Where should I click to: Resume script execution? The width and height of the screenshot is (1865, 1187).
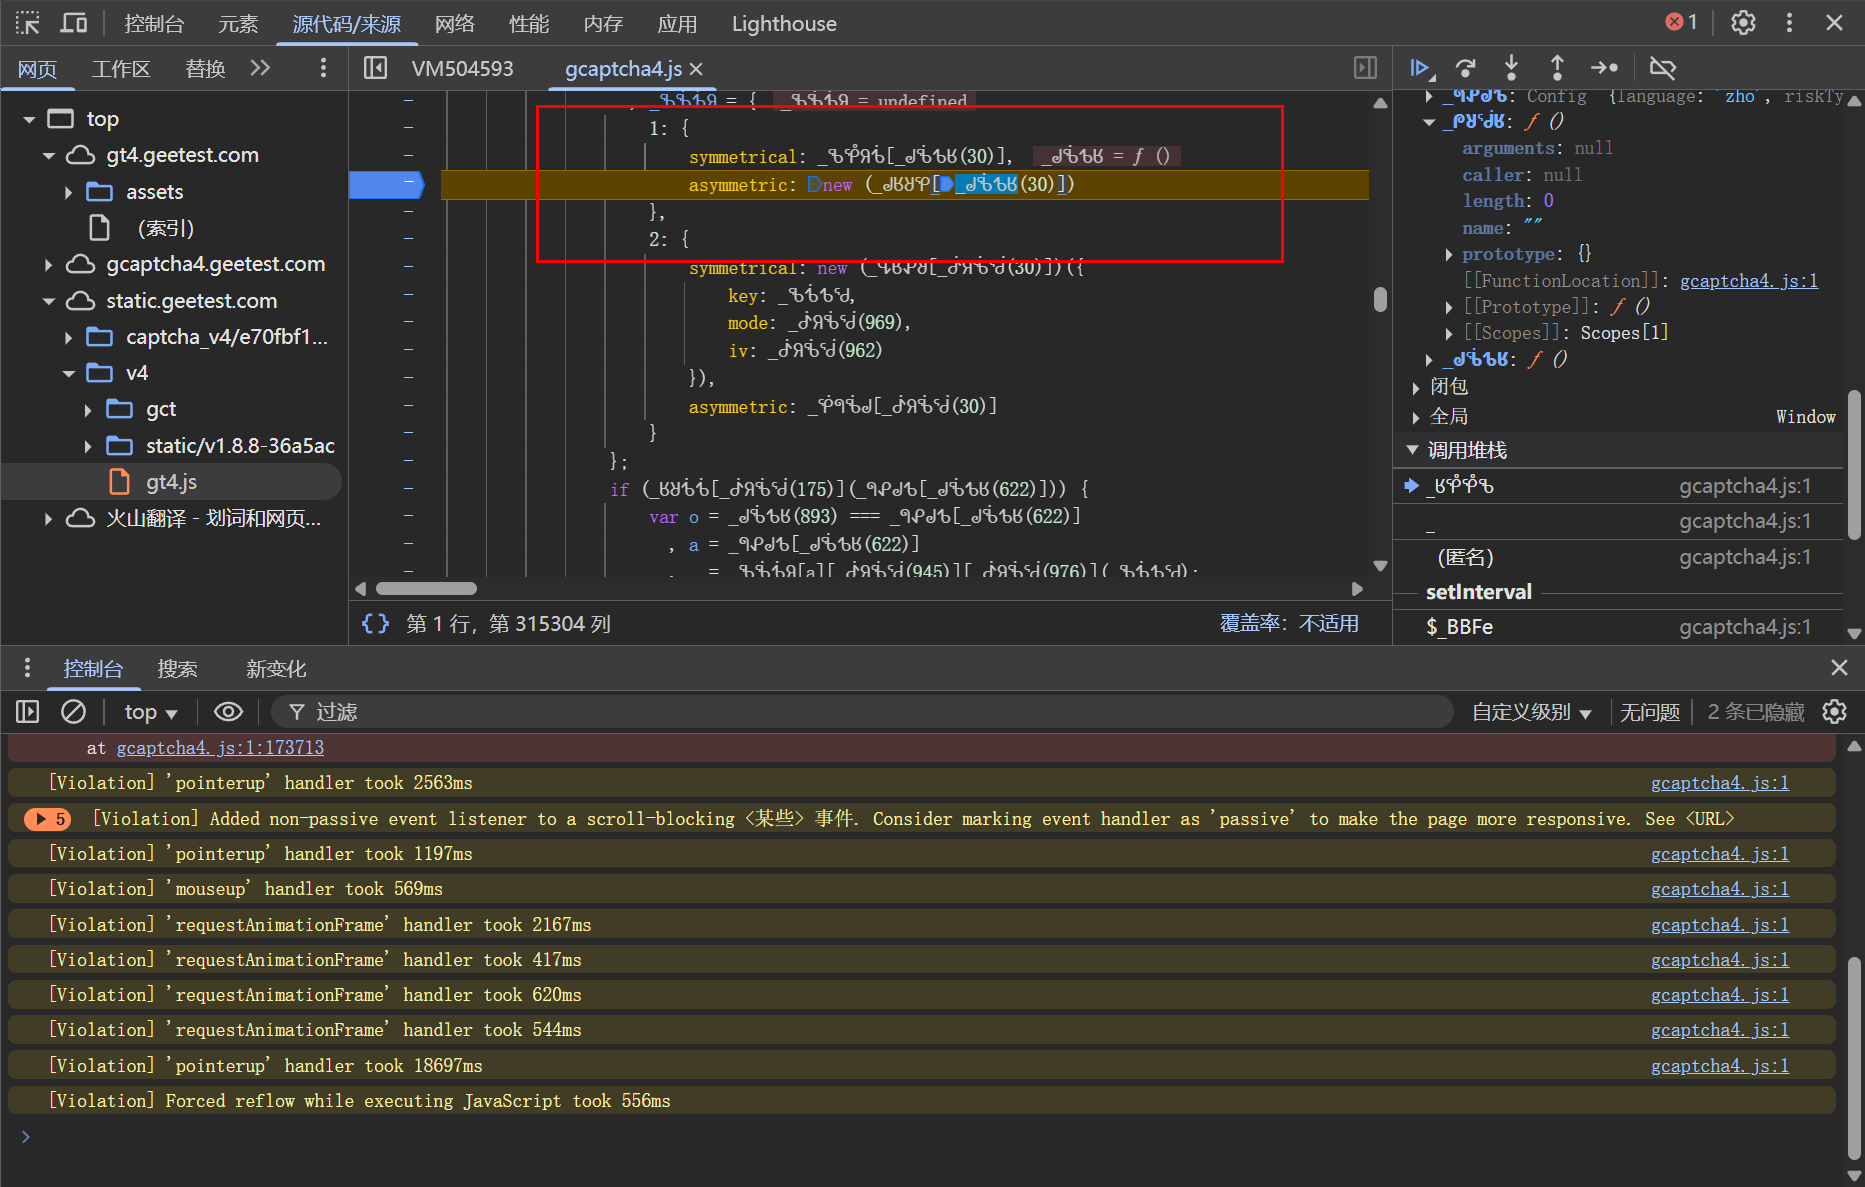coord(1420,68)
